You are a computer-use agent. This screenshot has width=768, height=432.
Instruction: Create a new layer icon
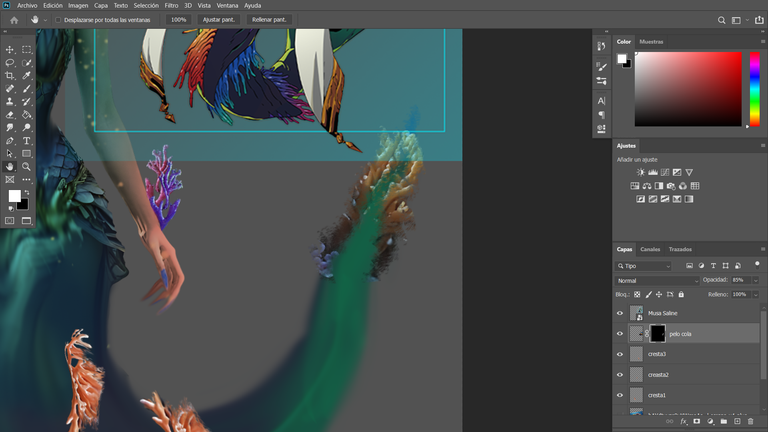pyautogui.click(x=737, y=421)
